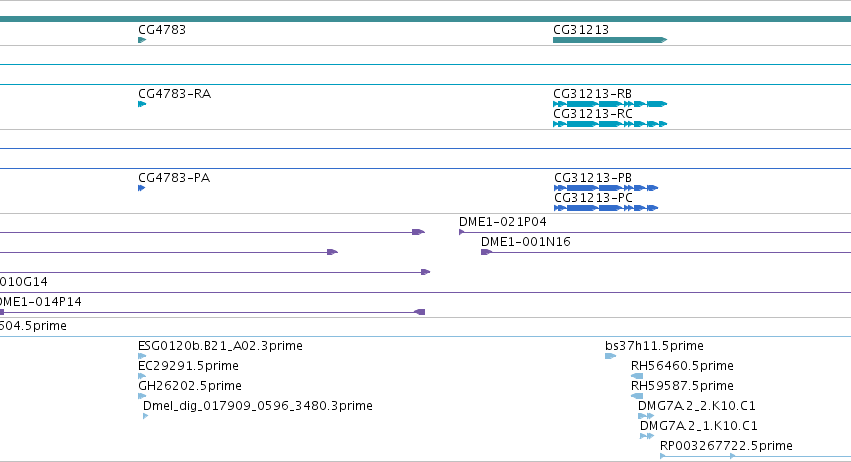Click the DME1-001N16 start block glyph
Viewport: 851px width, 462px height.
(486, 252)
